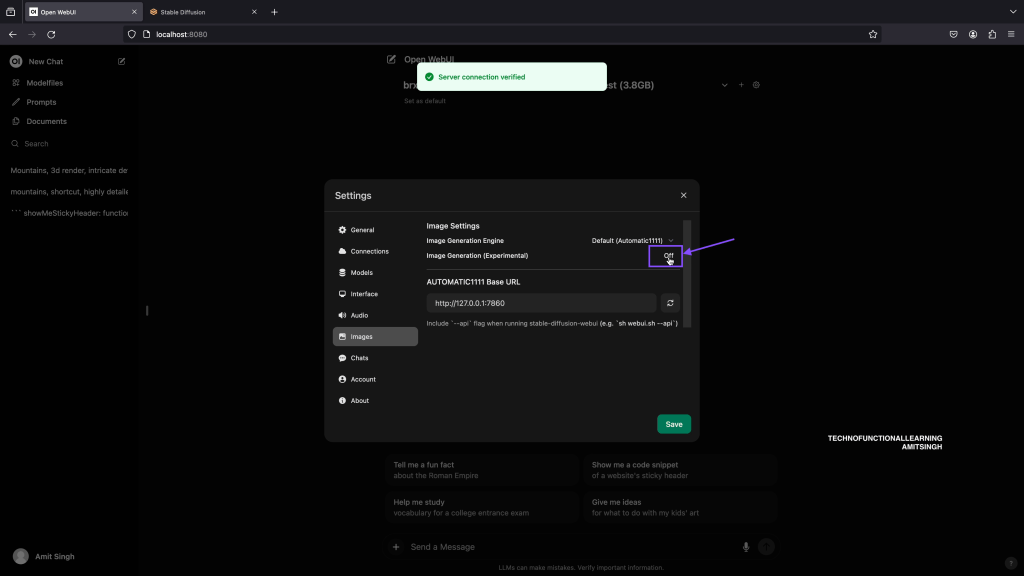Click the AUTOMATIC1111 Base URL input field
This screenshot has height=576, width=1024.
click(541, 303)
